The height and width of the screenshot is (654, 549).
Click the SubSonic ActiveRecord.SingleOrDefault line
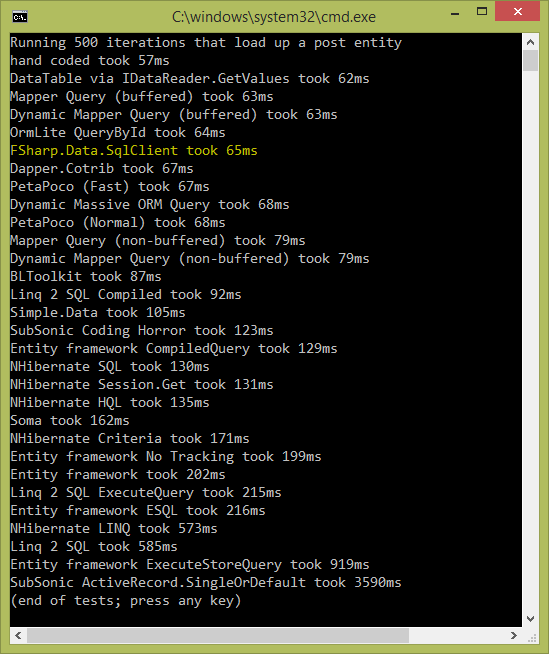(206, 582)
